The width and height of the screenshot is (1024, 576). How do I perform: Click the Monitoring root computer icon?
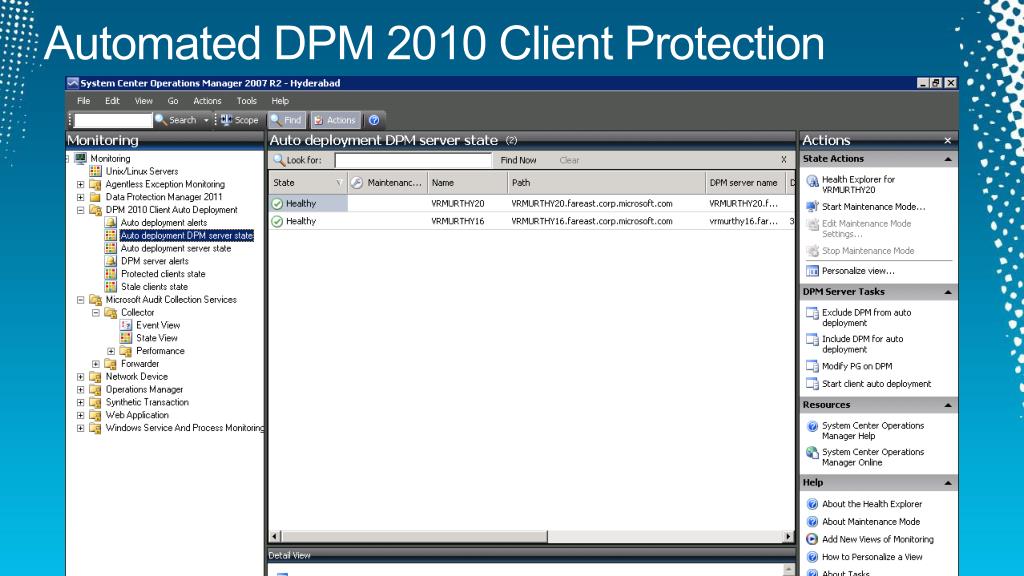click(x=80, y=159)
